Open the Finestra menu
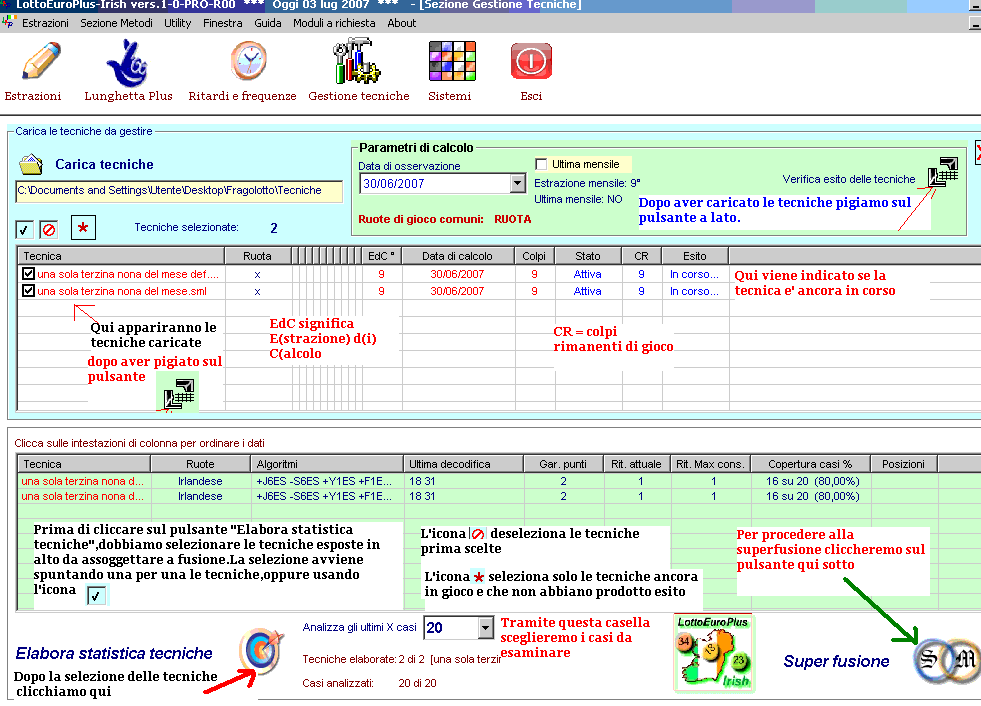981x706 pixels. point(223,23)
